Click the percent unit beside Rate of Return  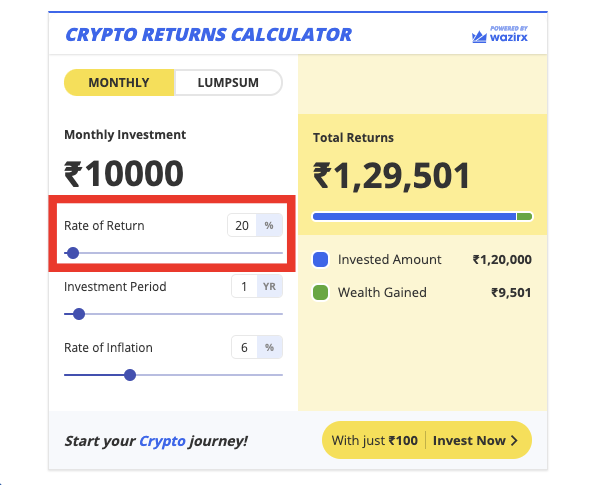pos(269,225)
